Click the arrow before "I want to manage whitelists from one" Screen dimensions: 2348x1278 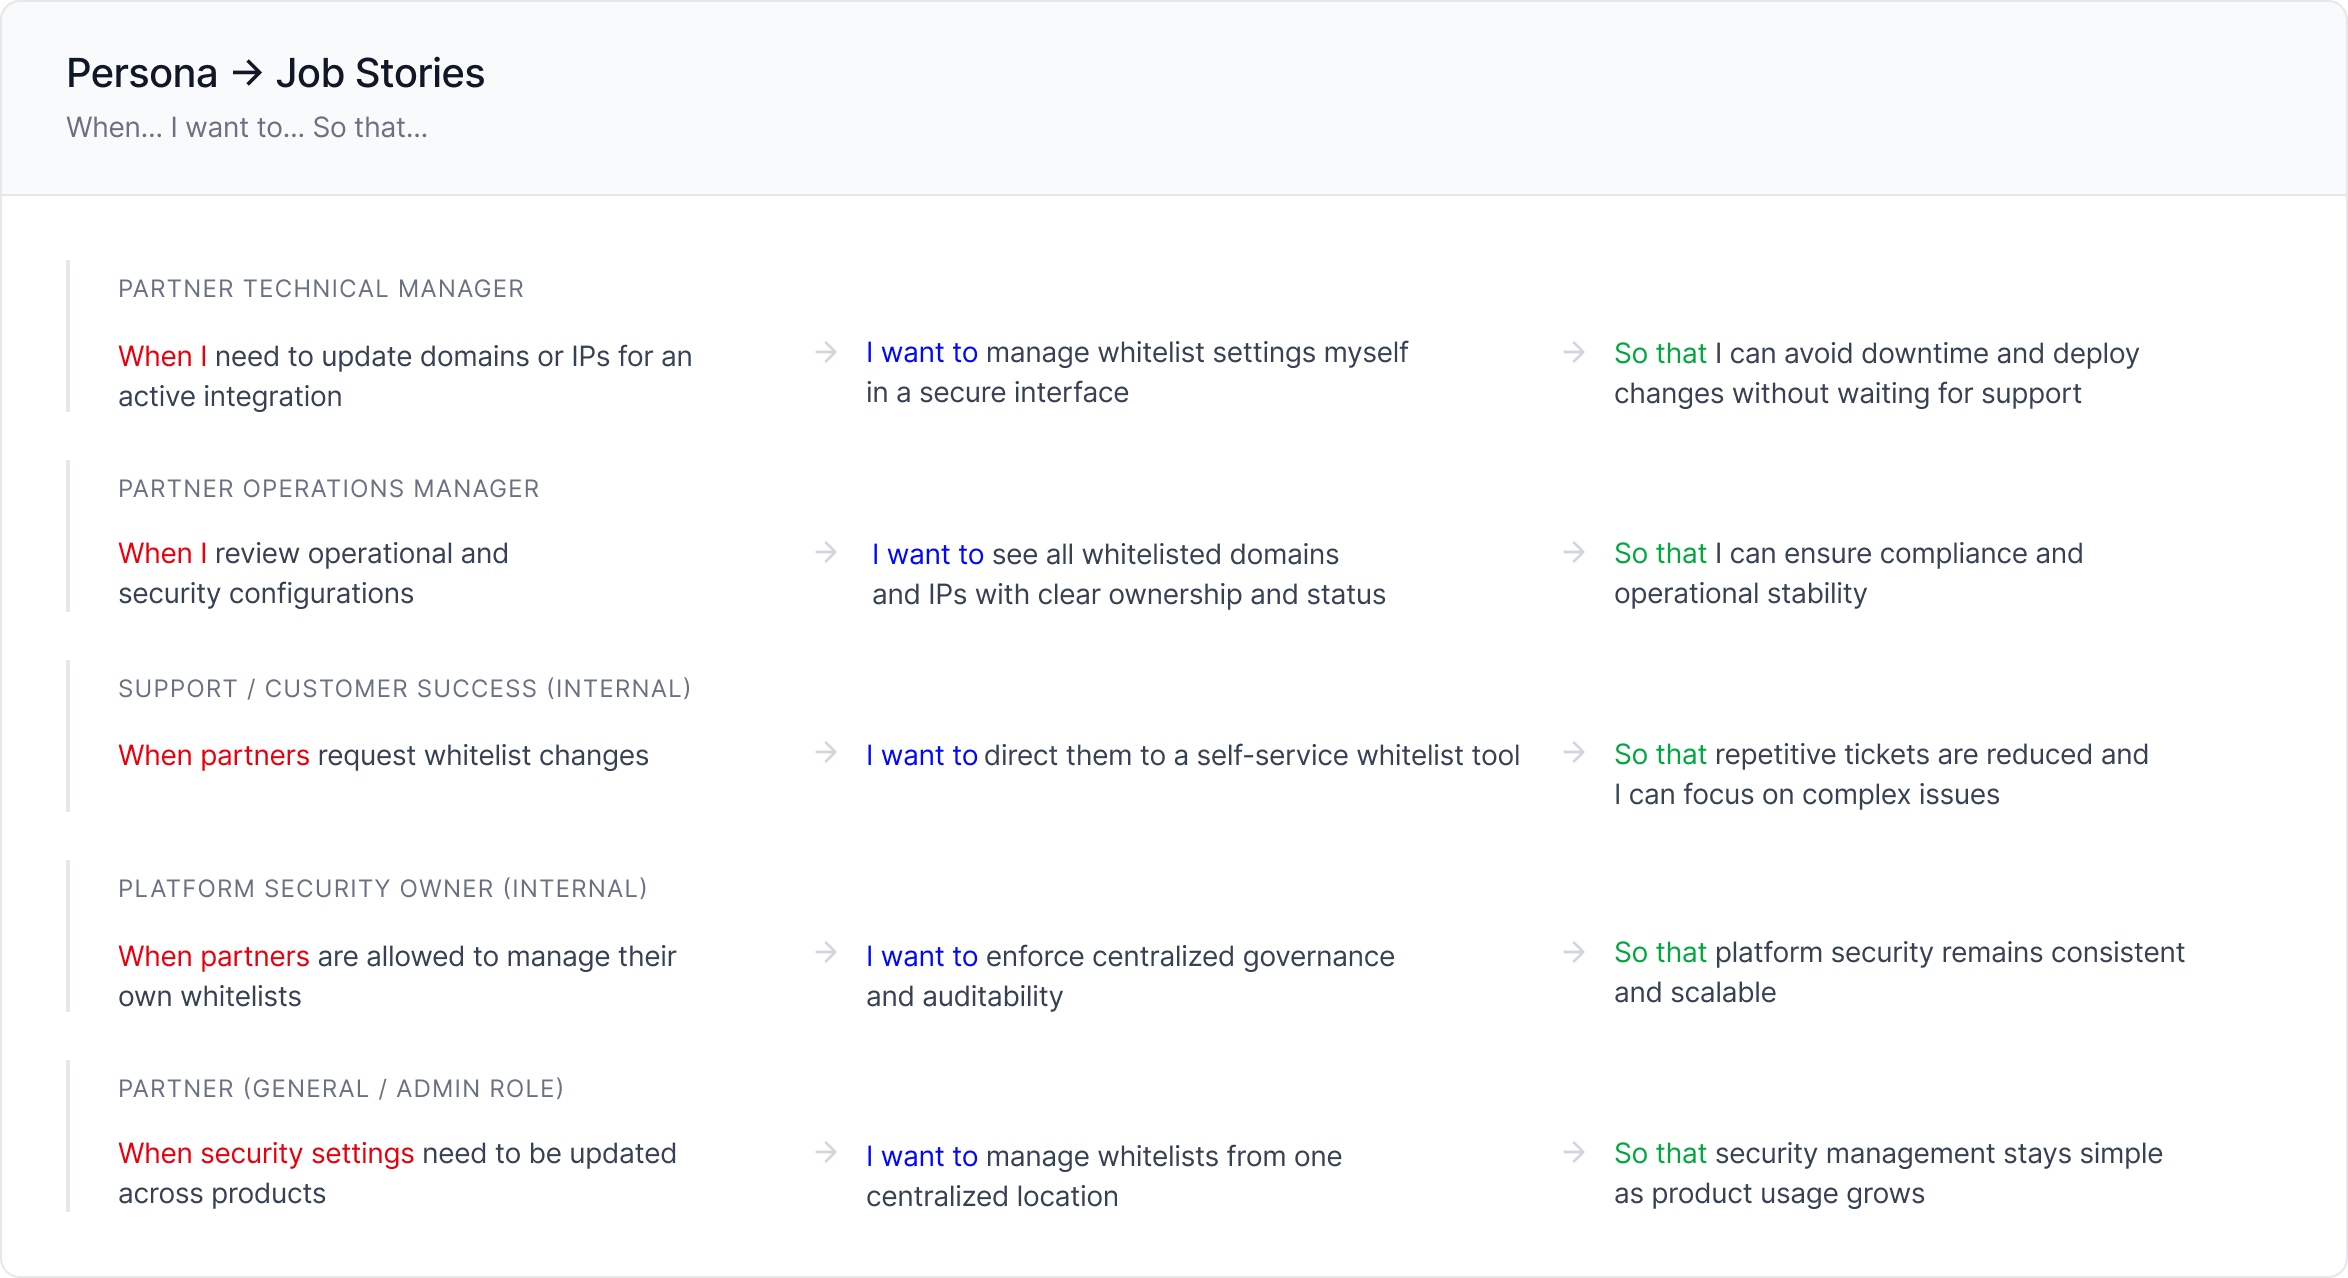(826, 1152)
